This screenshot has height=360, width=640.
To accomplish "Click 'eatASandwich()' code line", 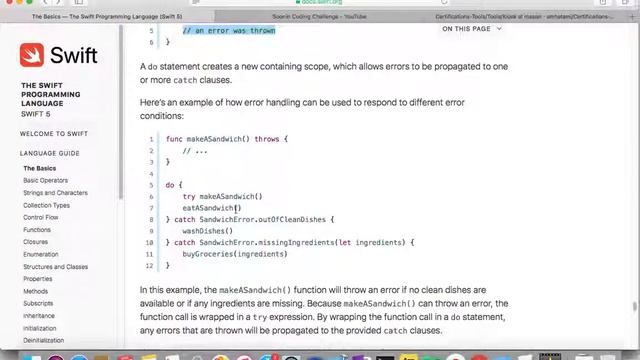I will 212,208.
